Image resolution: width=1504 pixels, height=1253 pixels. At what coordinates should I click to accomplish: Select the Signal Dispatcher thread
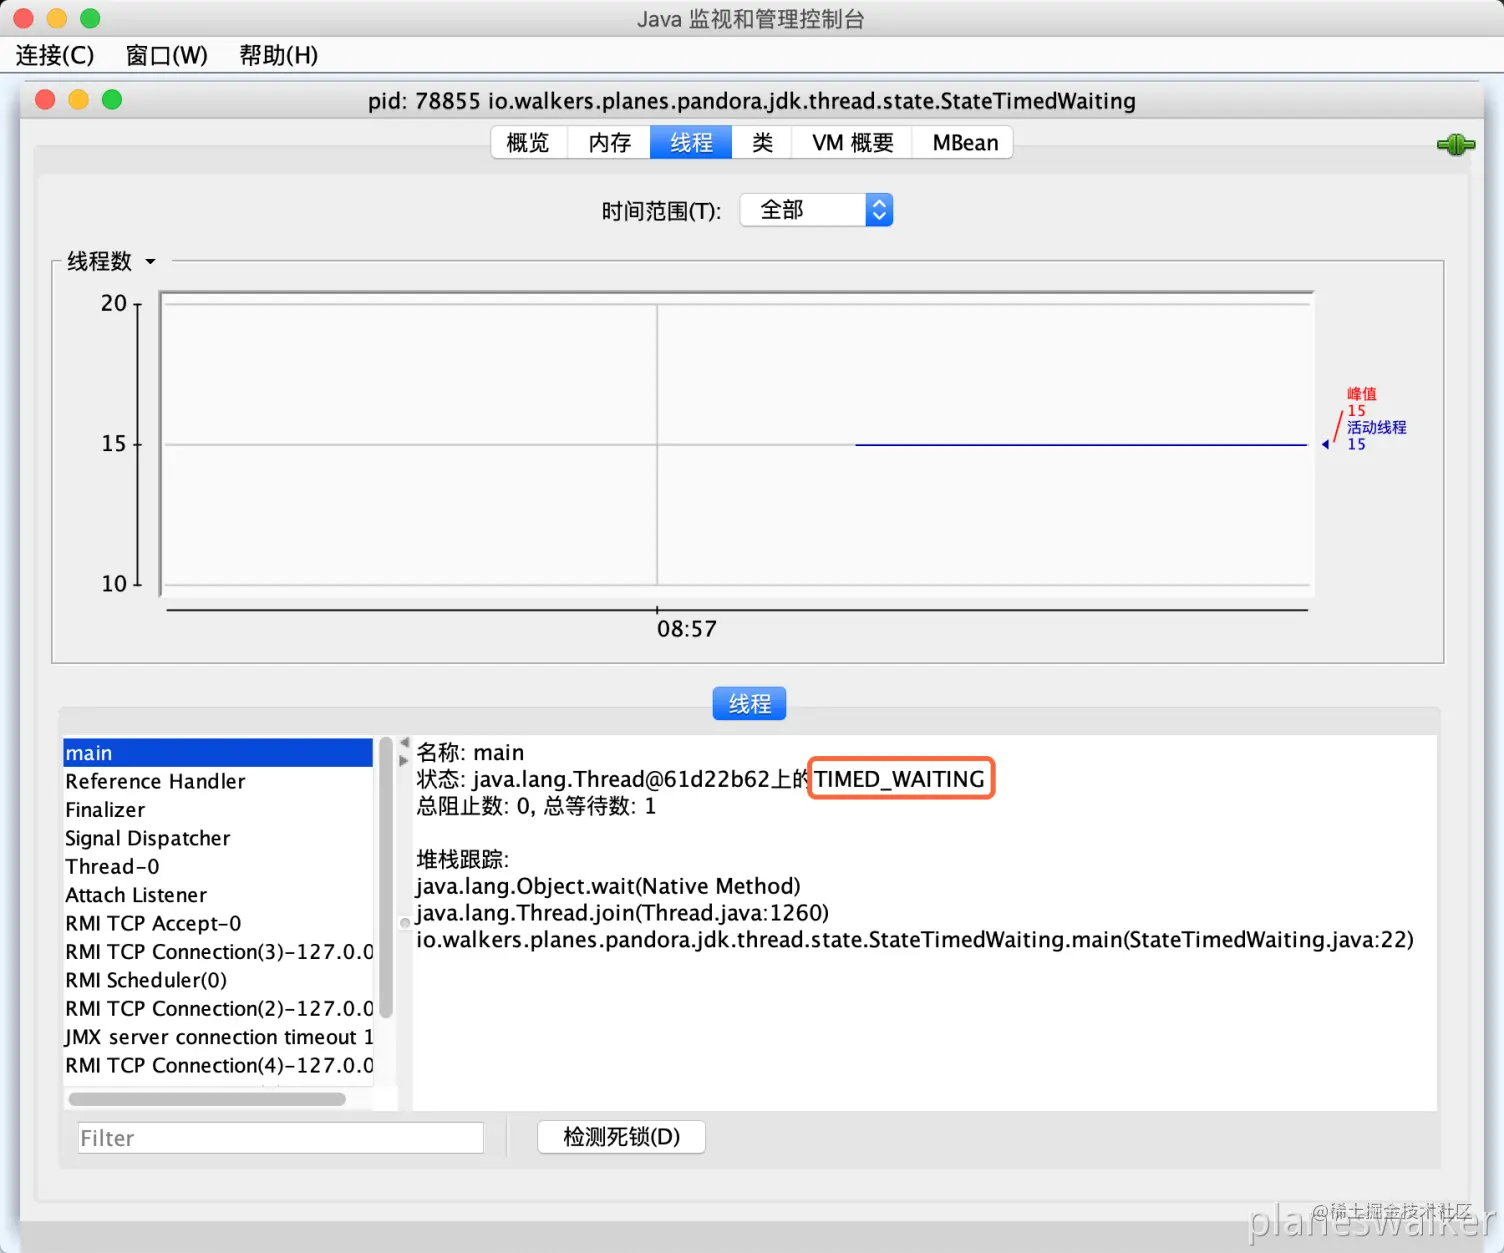coord(147,838)
